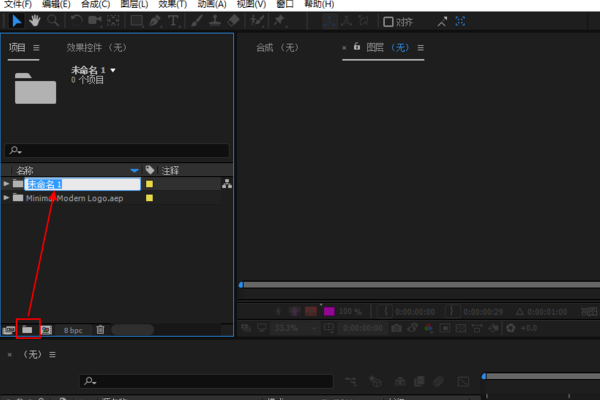Click the project panel search field

[x=118, y=151]
